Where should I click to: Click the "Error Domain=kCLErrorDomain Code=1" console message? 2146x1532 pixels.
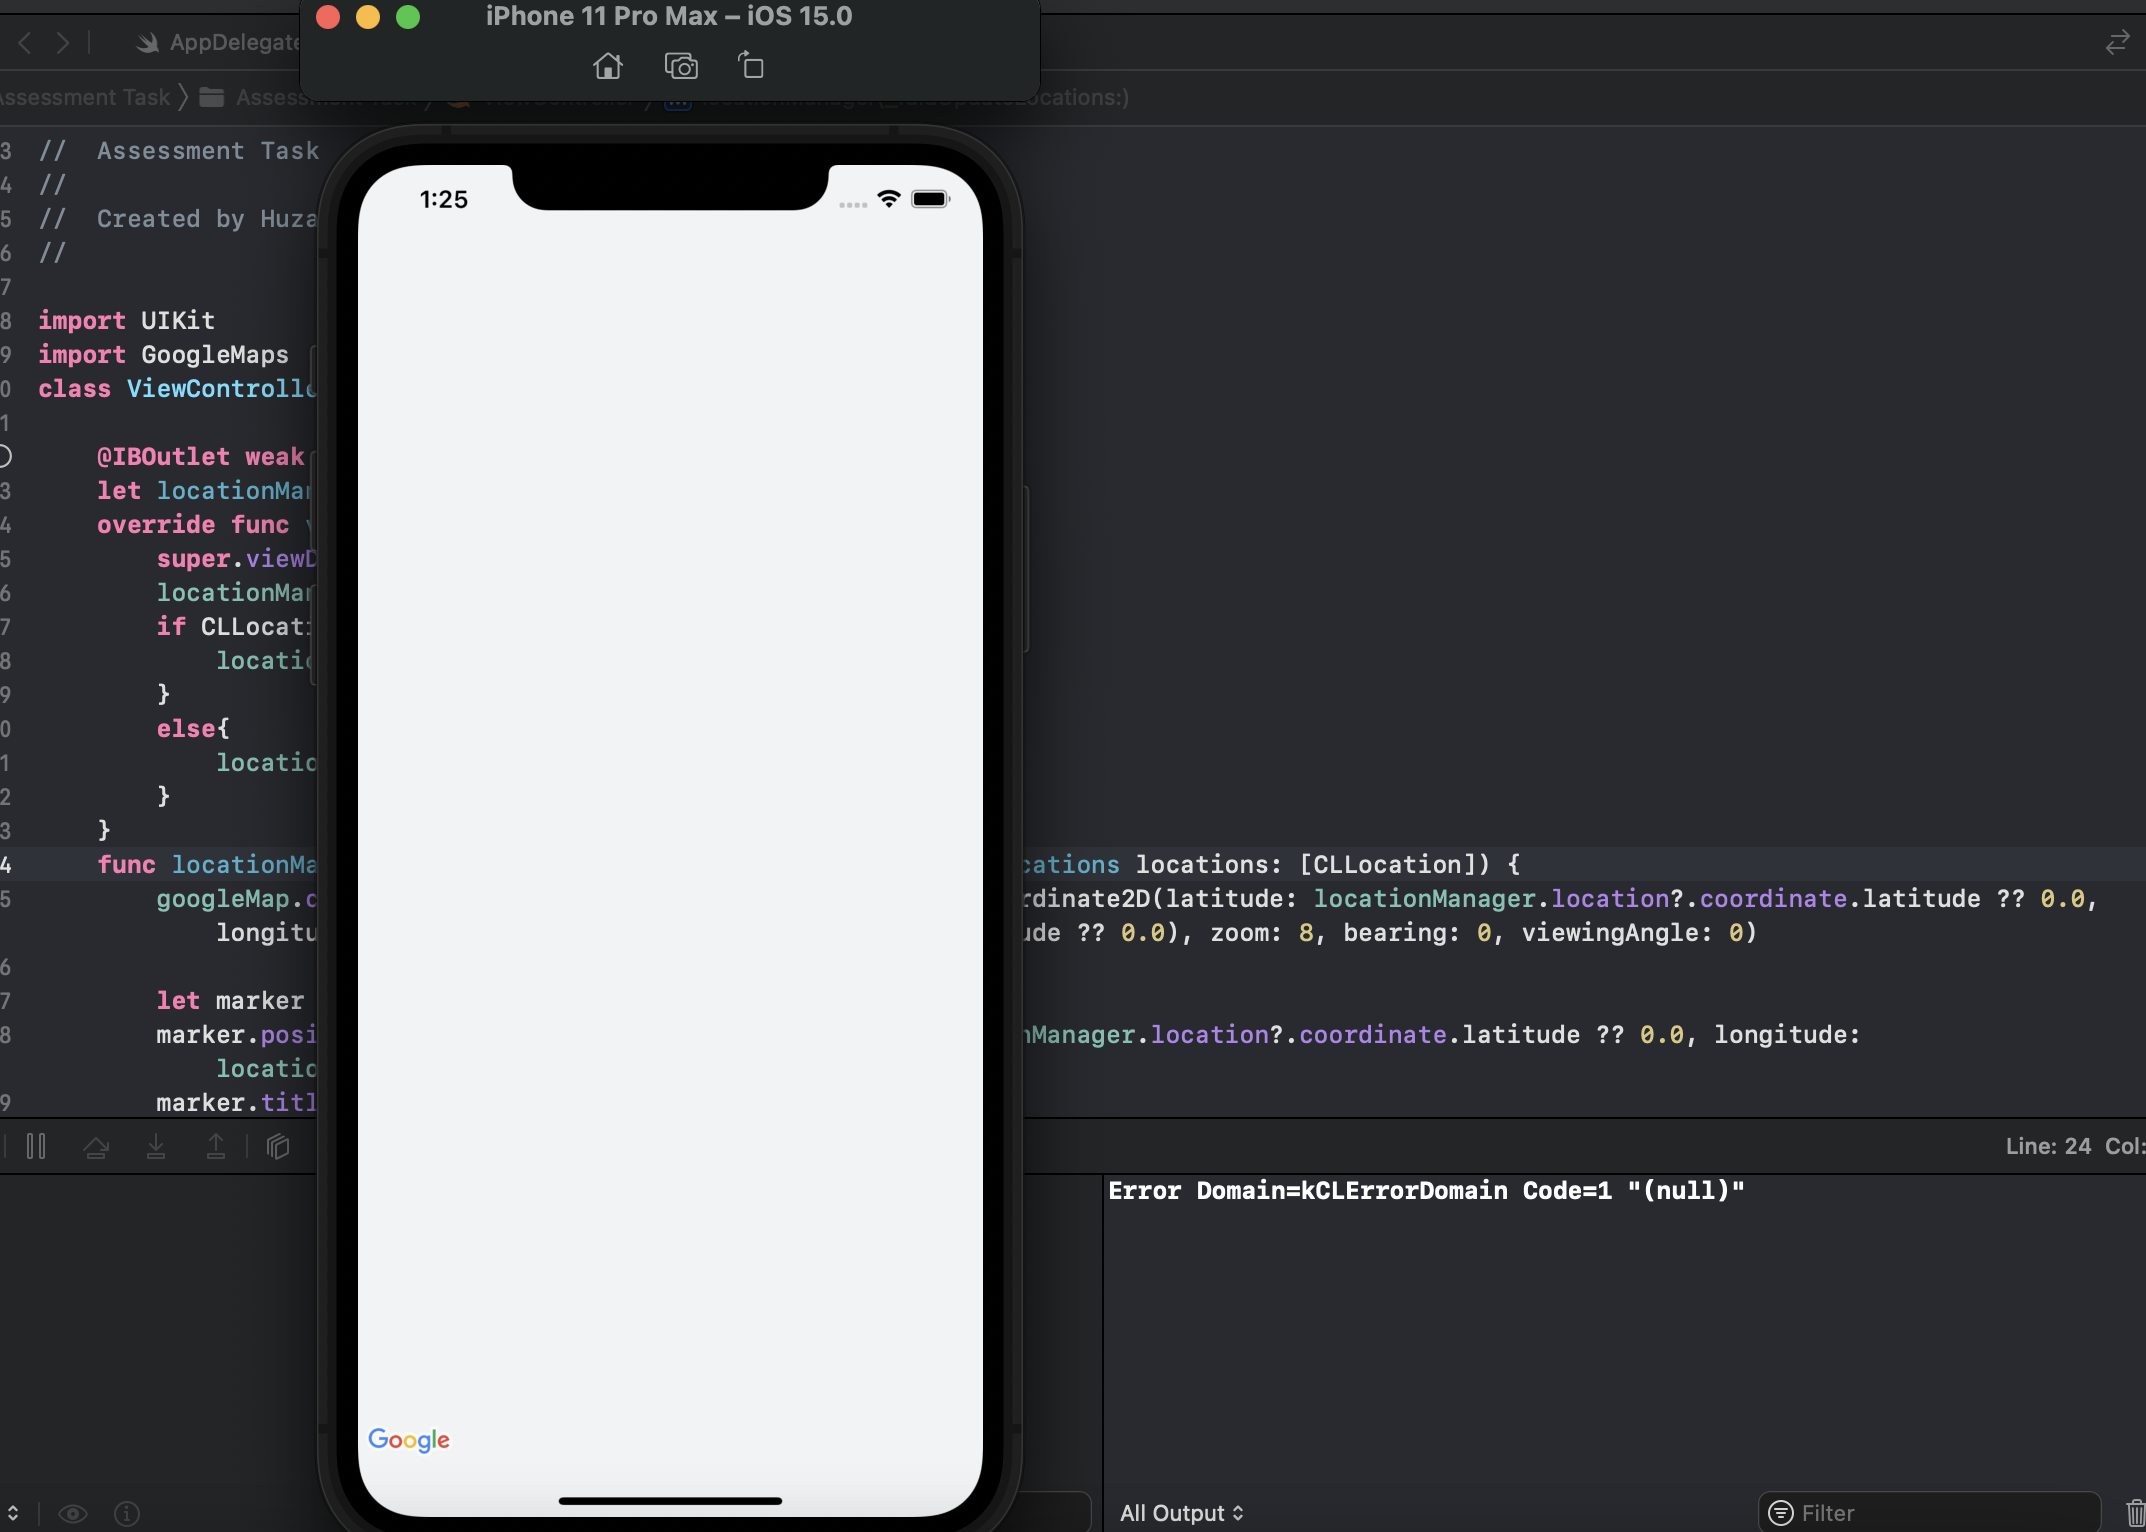[1426, 1190]
